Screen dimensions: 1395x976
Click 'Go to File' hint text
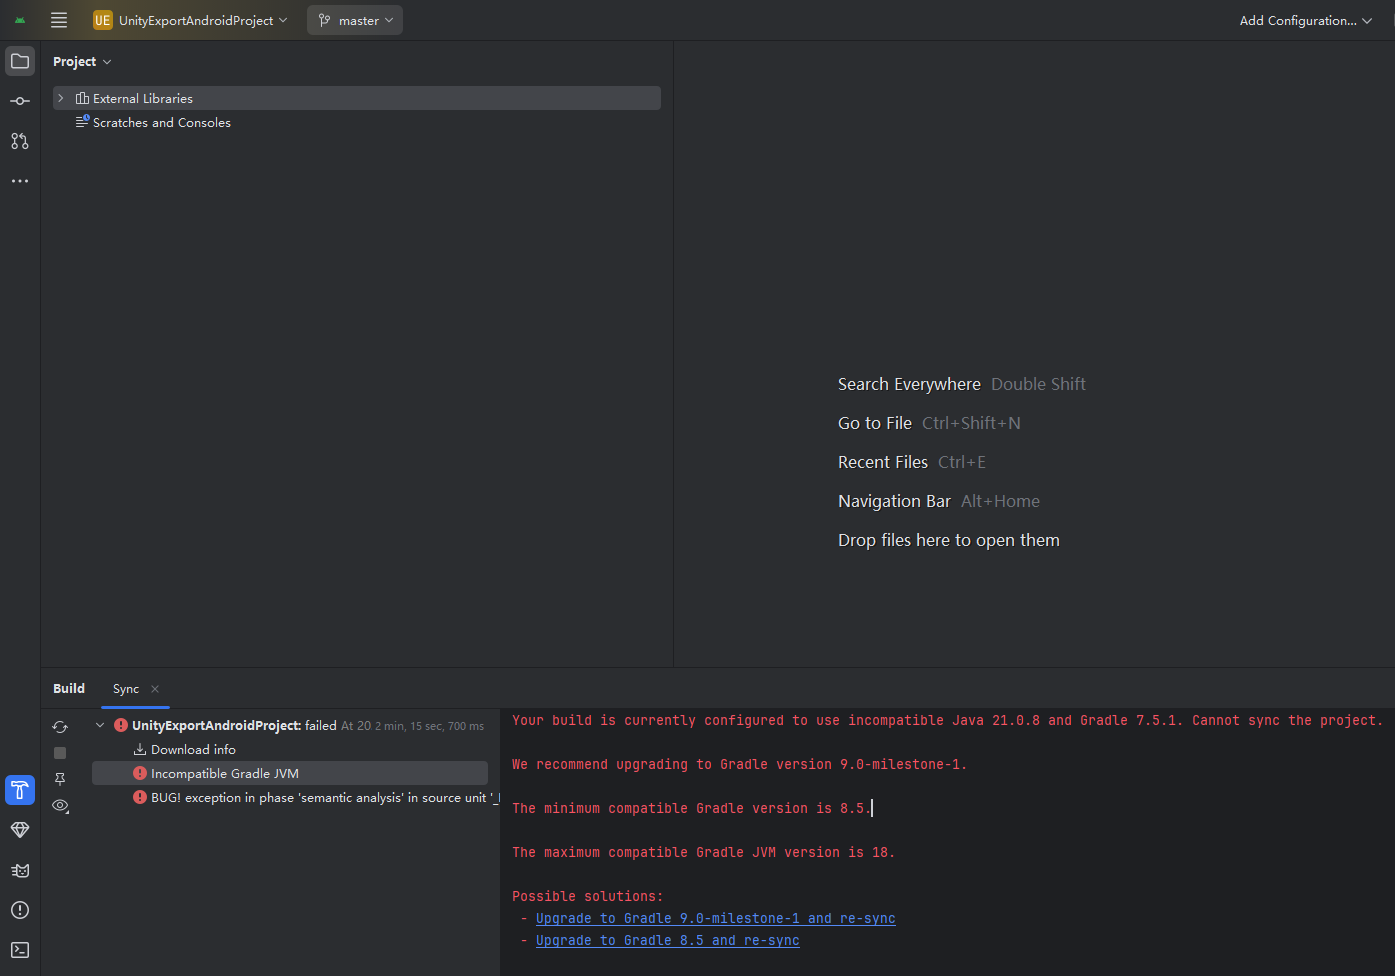click(875, 423)
